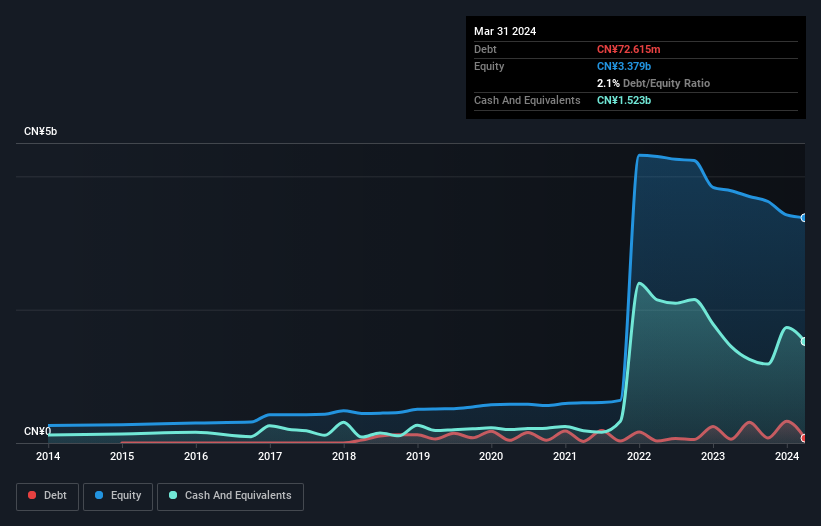This screenshot has height=526, width=821.
Task: Click the red Debt endpoint marker
Action: (804, 438)
